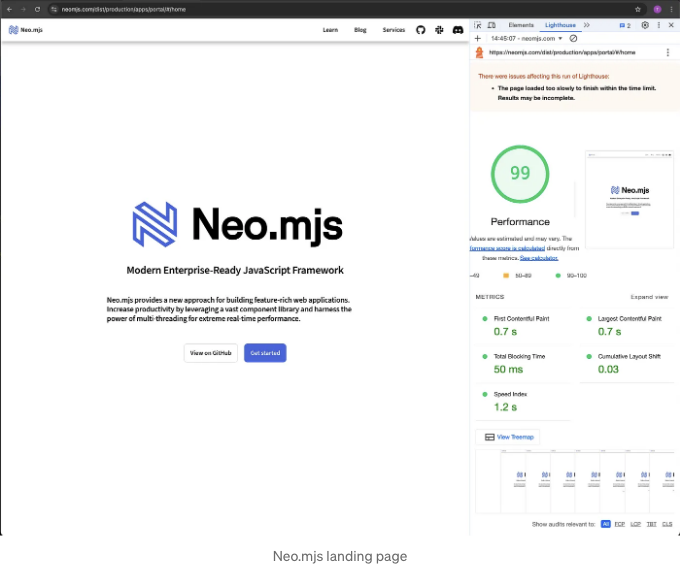Filter audits by FCP
The height and width of the screenshot is (566, 680).
click(620, 524)
